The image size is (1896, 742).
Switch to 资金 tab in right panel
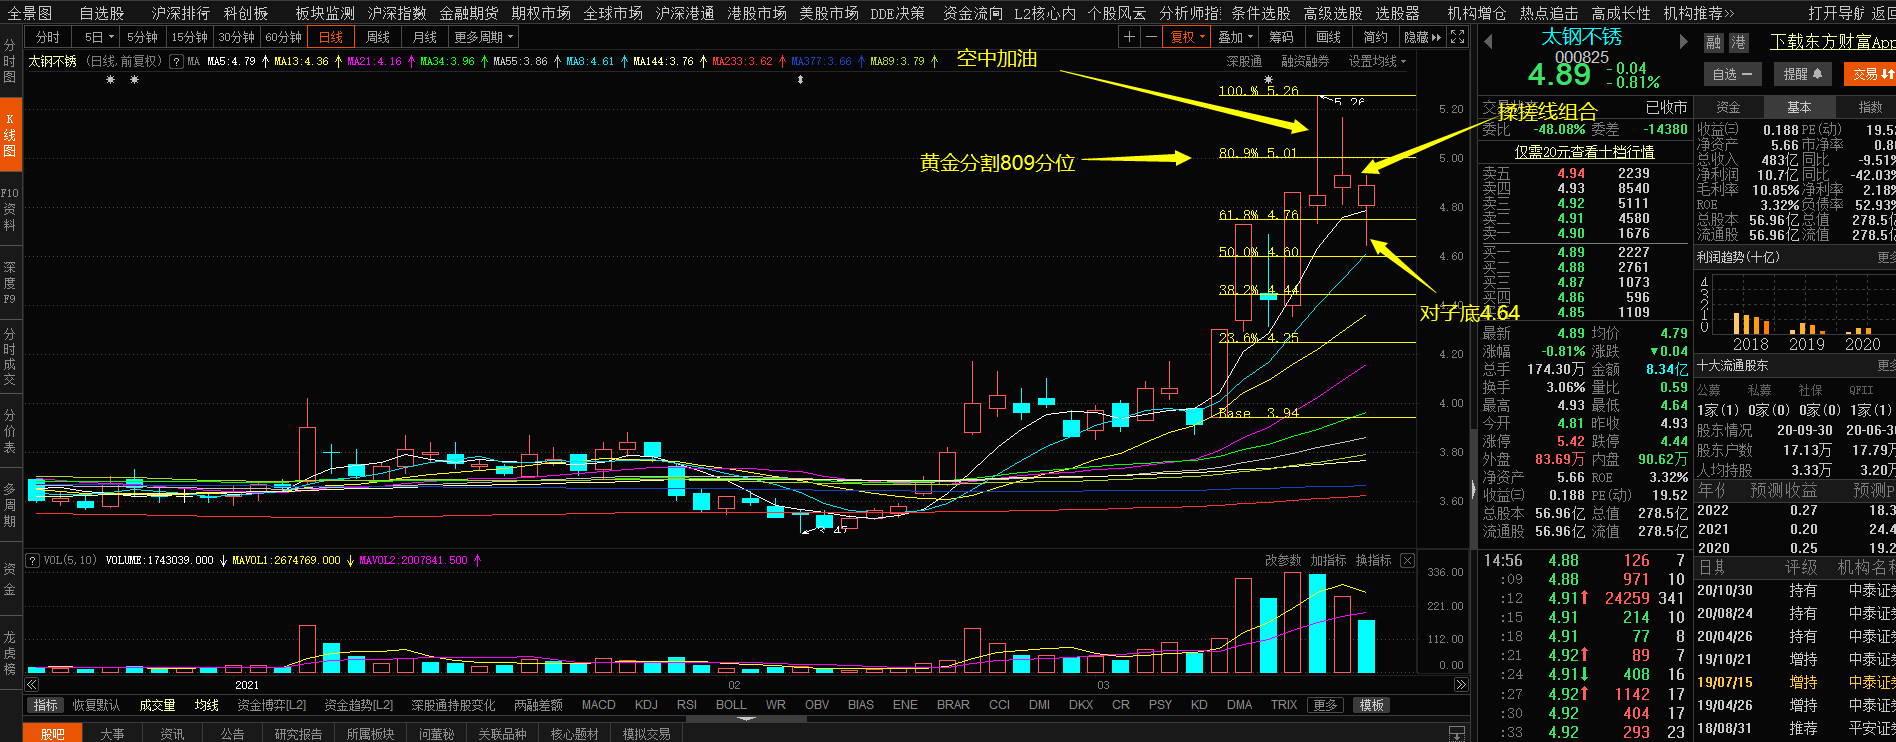(x=1728, y=107)
